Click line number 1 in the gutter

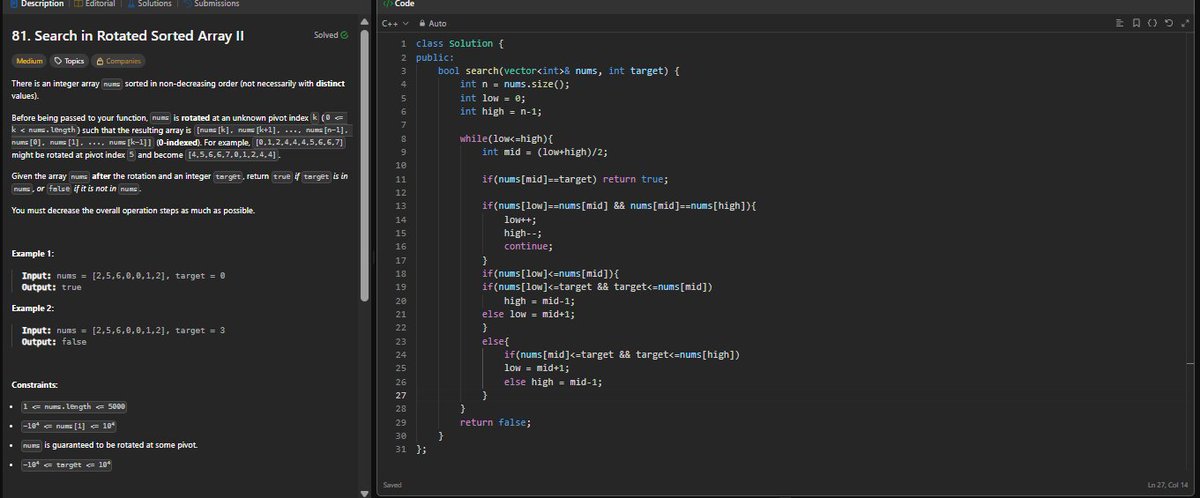[x=402, y=44]
